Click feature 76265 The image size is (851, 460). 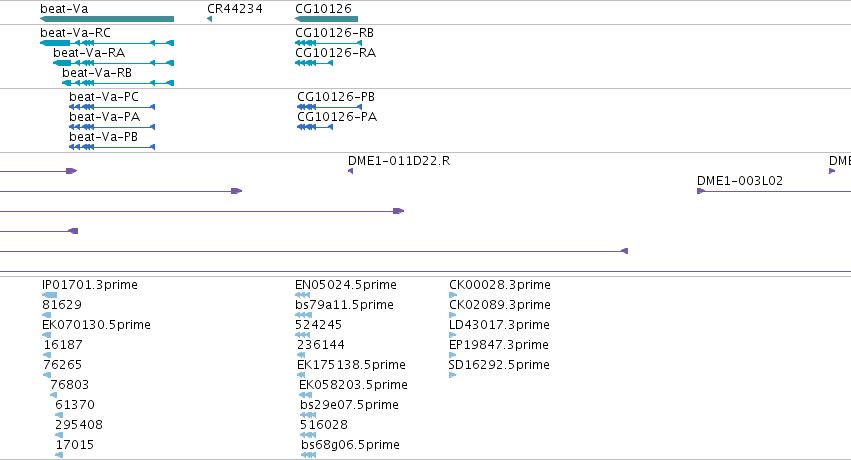point(62,365)
